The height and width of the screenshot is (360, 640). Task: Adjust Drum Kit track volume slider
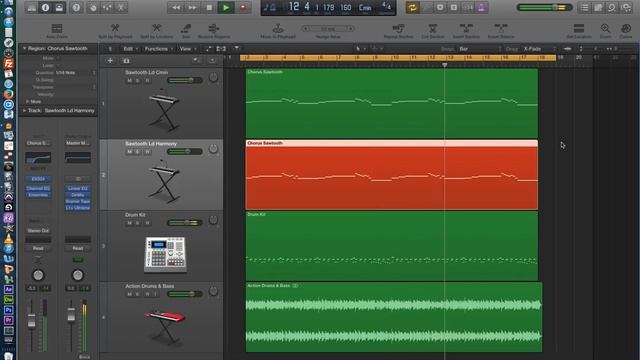coord(184,223)
